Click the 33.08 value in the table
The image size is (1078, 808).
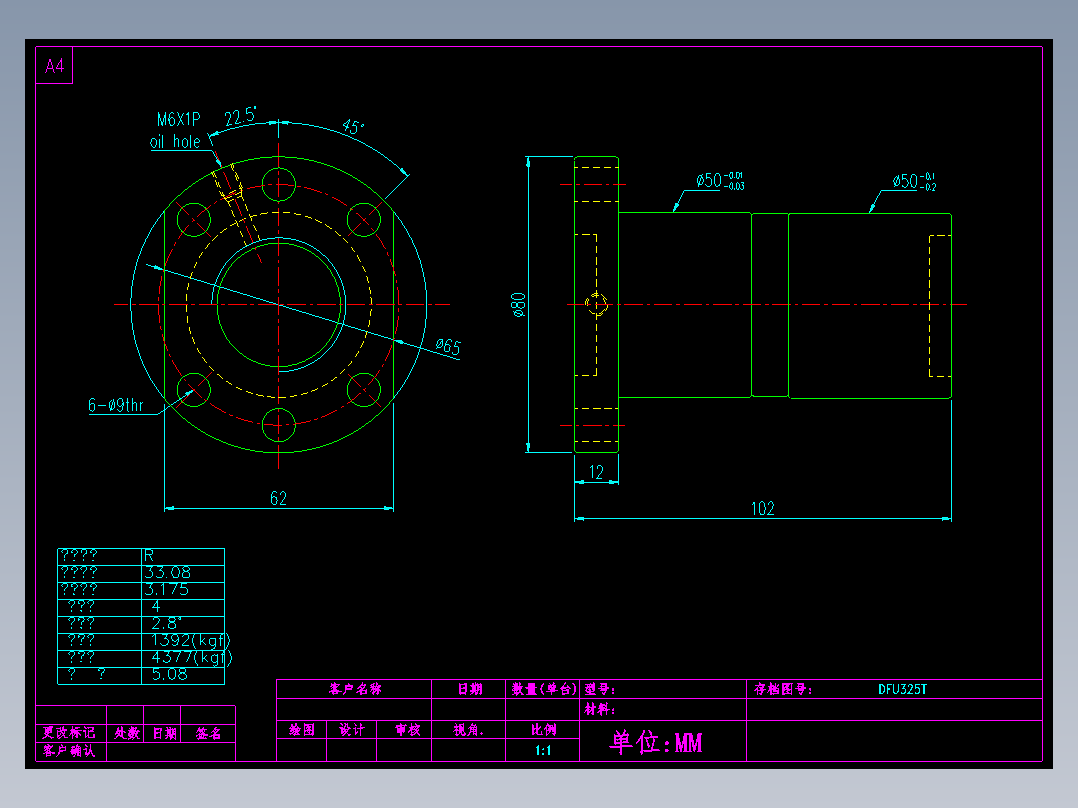pyautogui.click(x=167, y=573)
